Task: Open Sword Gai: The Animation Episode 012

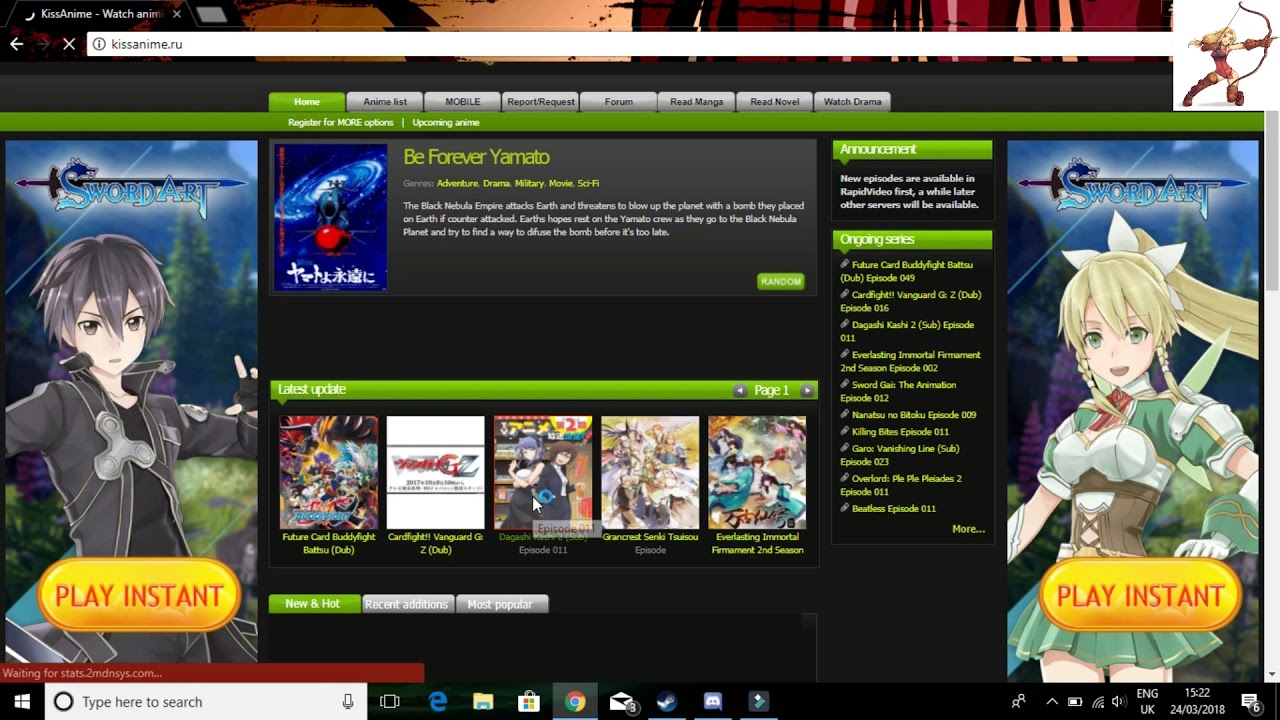Action: pyautogui.click(x=898, y=391)
